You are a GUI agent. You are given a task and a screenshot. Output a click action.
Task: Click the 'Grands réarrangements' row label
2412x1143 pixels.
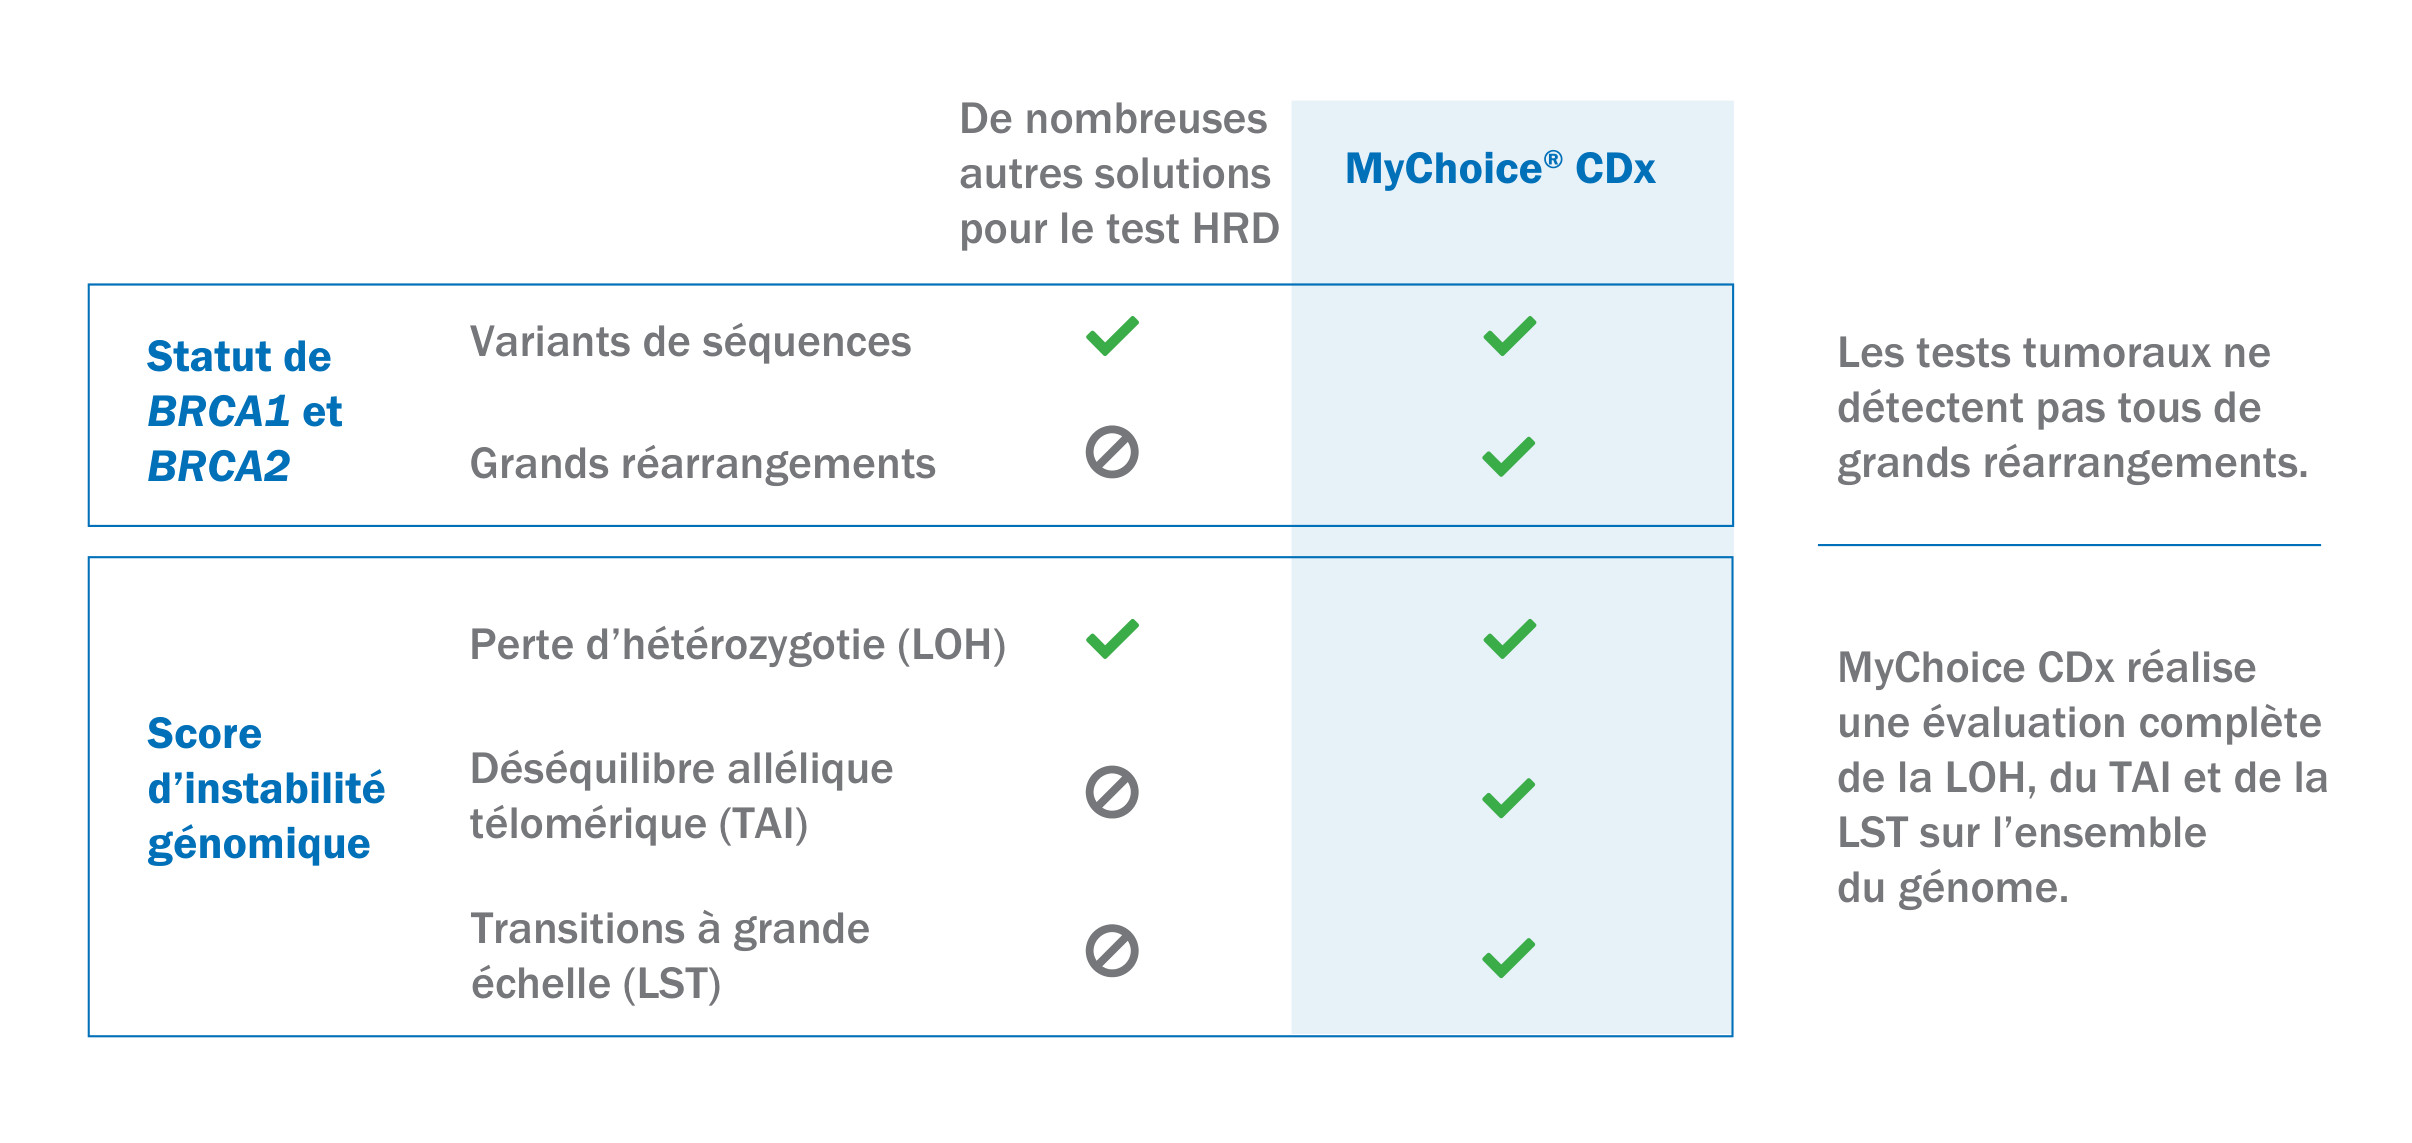pyautogui.click(x=702, y=464)
